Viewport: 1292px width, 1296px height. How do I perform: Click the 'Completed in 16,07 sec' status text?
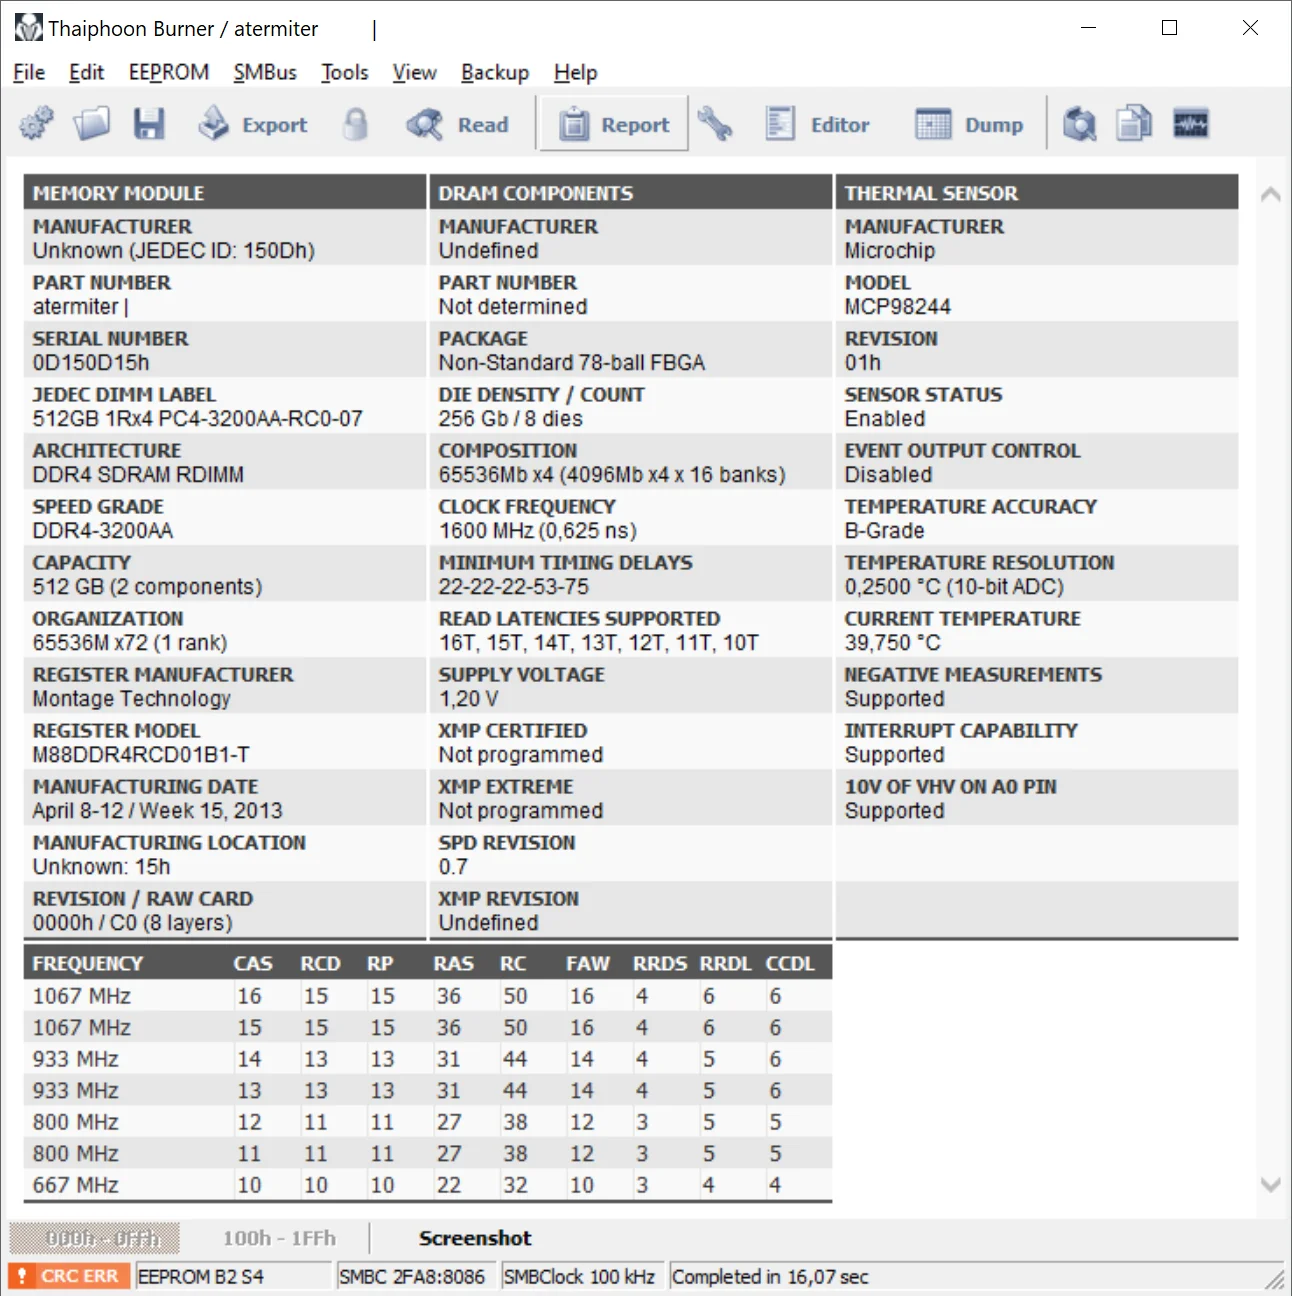(x=770, y=1276)
